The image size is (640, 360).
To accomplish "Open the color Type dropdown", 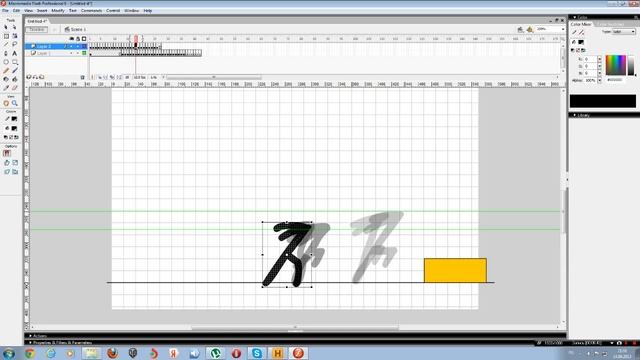I will (623, 32).
